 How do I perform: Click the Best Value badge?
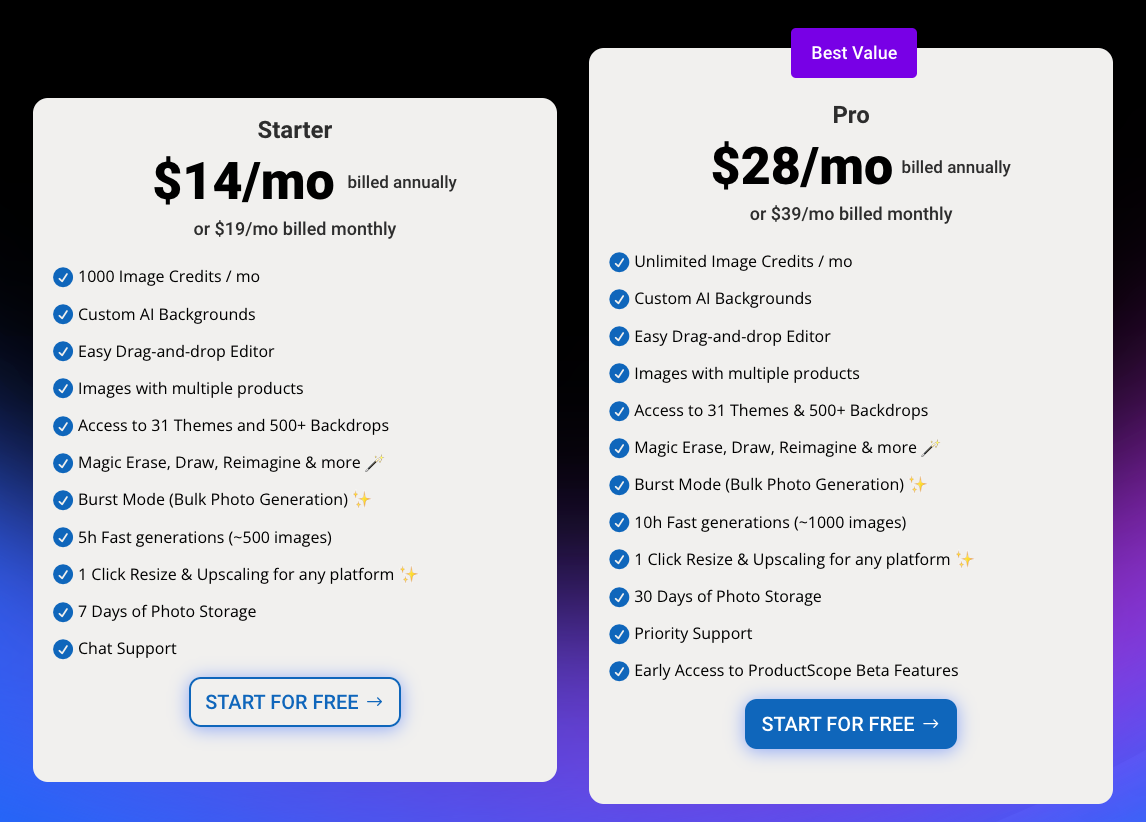(x=853, y=52)
